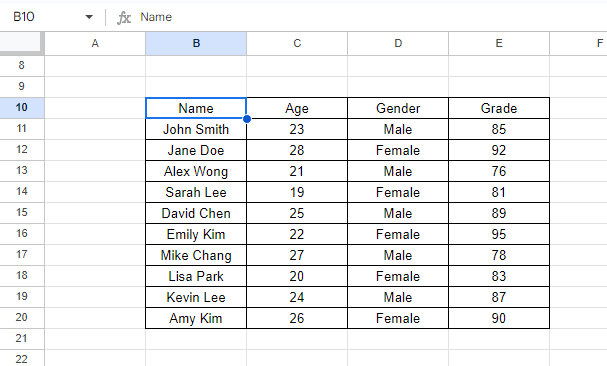The width and height of the screenshot is (607, 366).
Task: Click the select-all corner box
Action: 21,43
